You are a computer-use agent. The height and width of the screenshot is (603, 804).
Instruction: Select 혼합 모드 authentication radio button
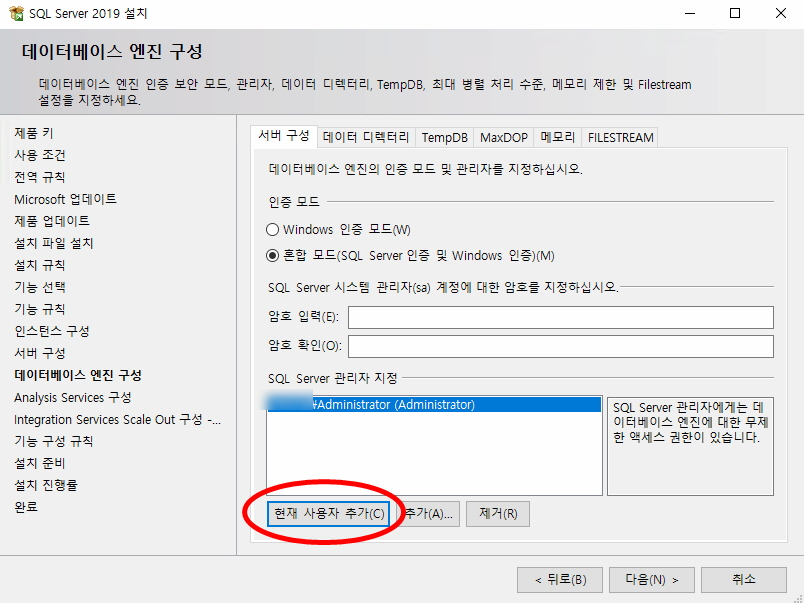click(x=272, y=255)
